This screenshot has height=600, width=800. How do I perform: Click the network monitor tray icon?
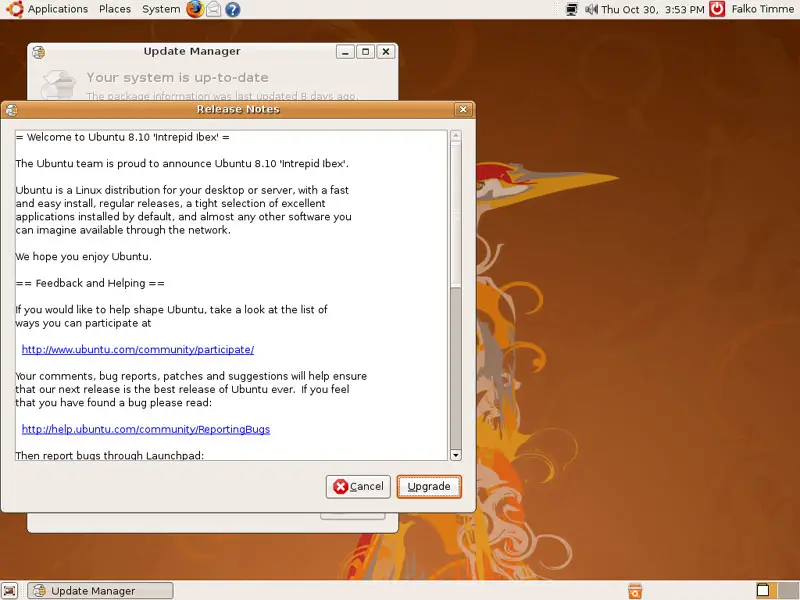572,9
